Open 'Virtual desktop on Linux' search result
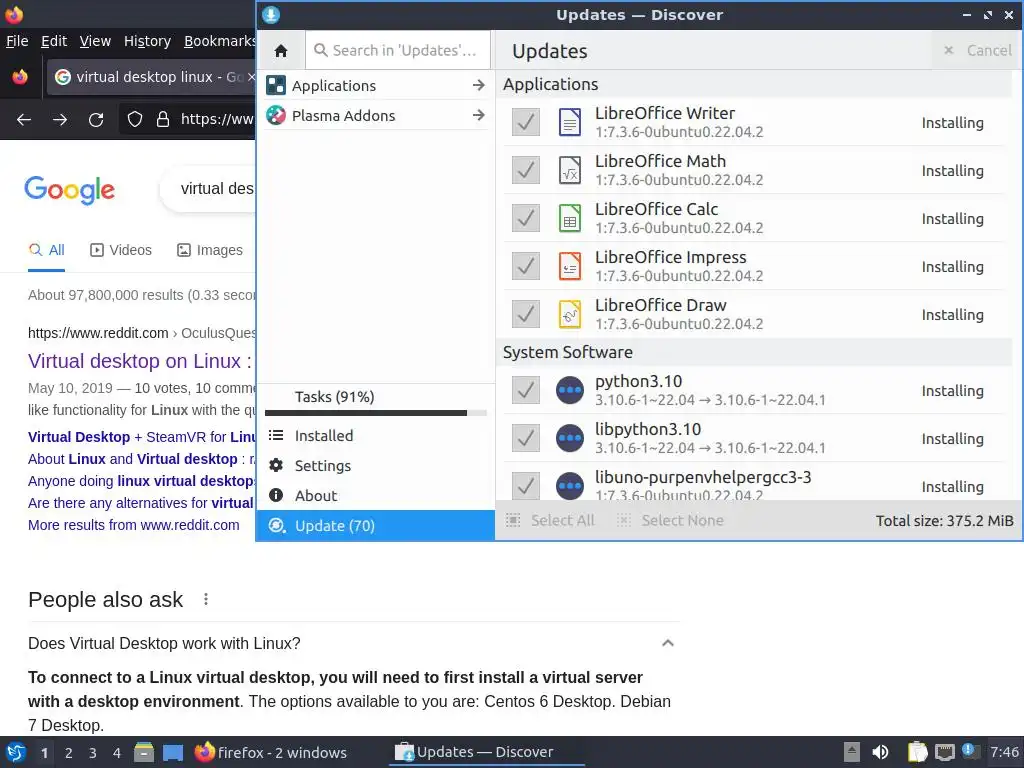The image size is (1024, 768). 139,361
